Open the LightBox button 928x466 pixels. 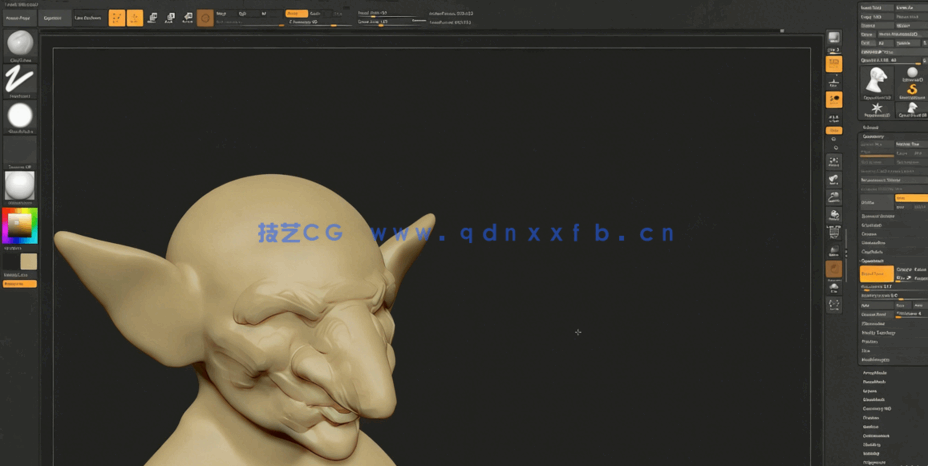(x=53, y=18)
